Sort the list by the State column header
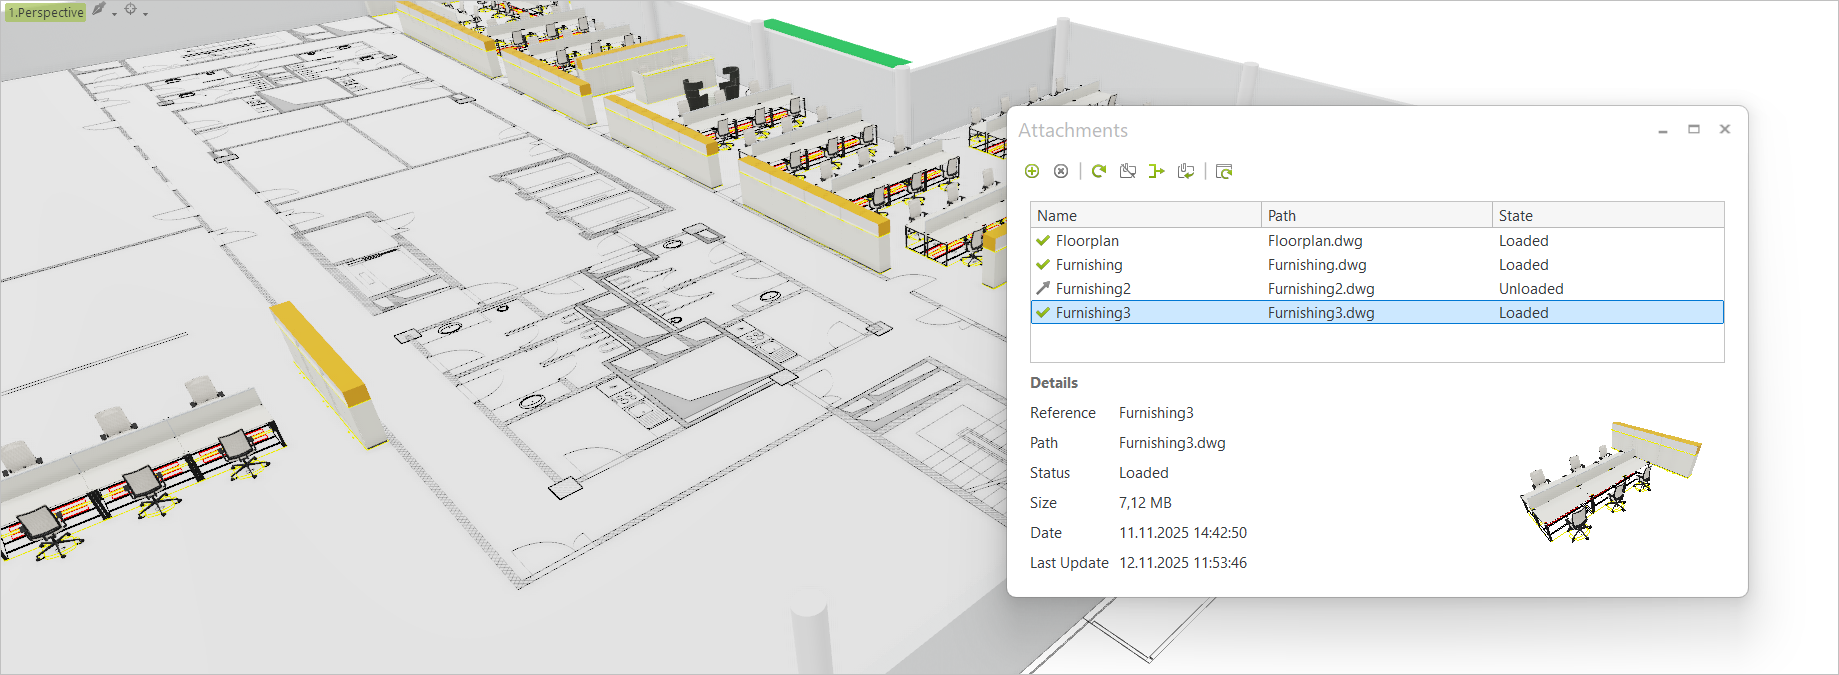 [1608, 215]
